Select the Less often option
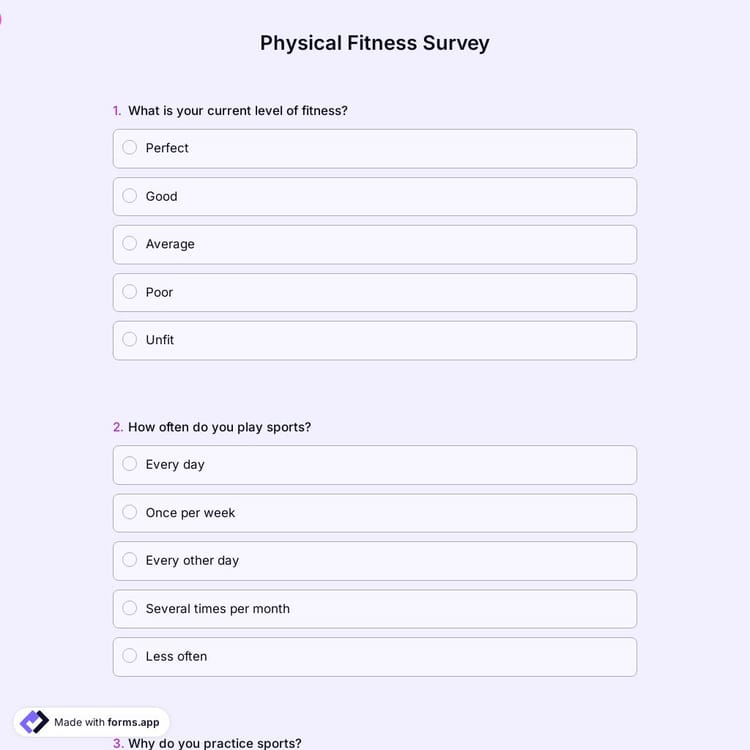Screen dimensions: 750x750 point(130,656)
